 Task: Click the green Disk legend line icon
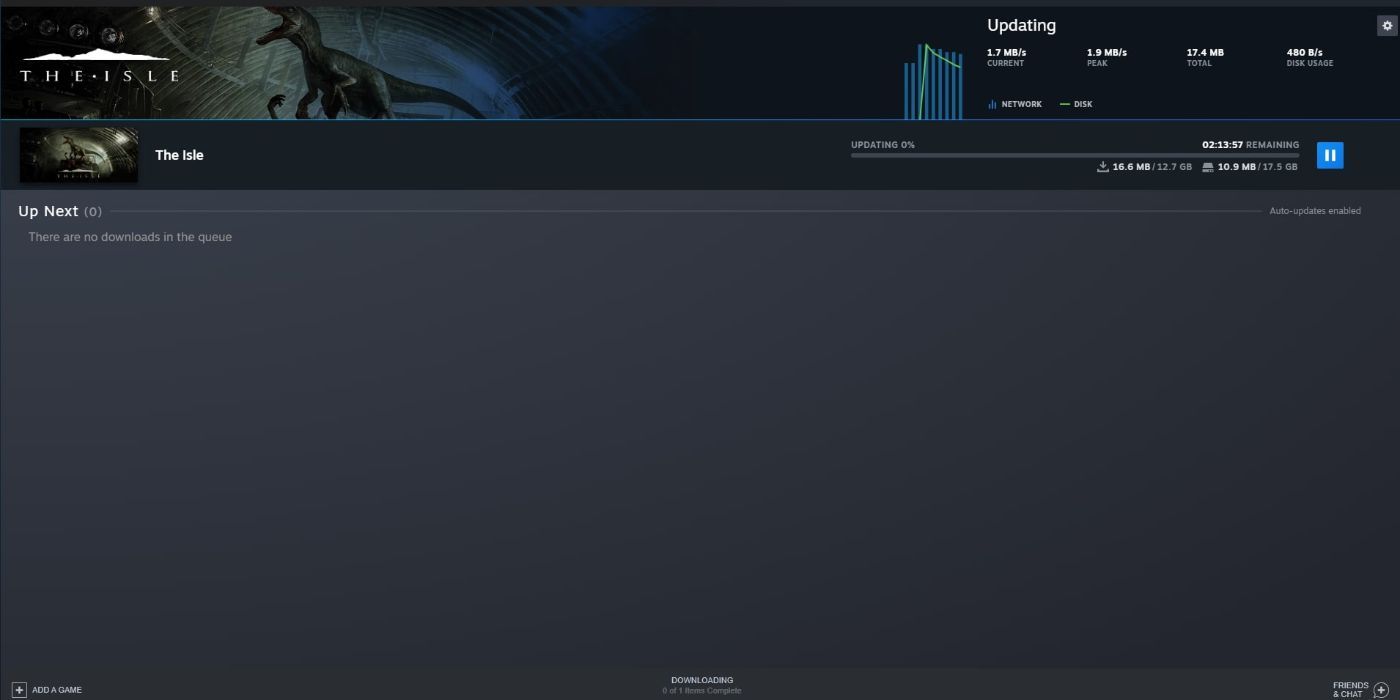1064,104
